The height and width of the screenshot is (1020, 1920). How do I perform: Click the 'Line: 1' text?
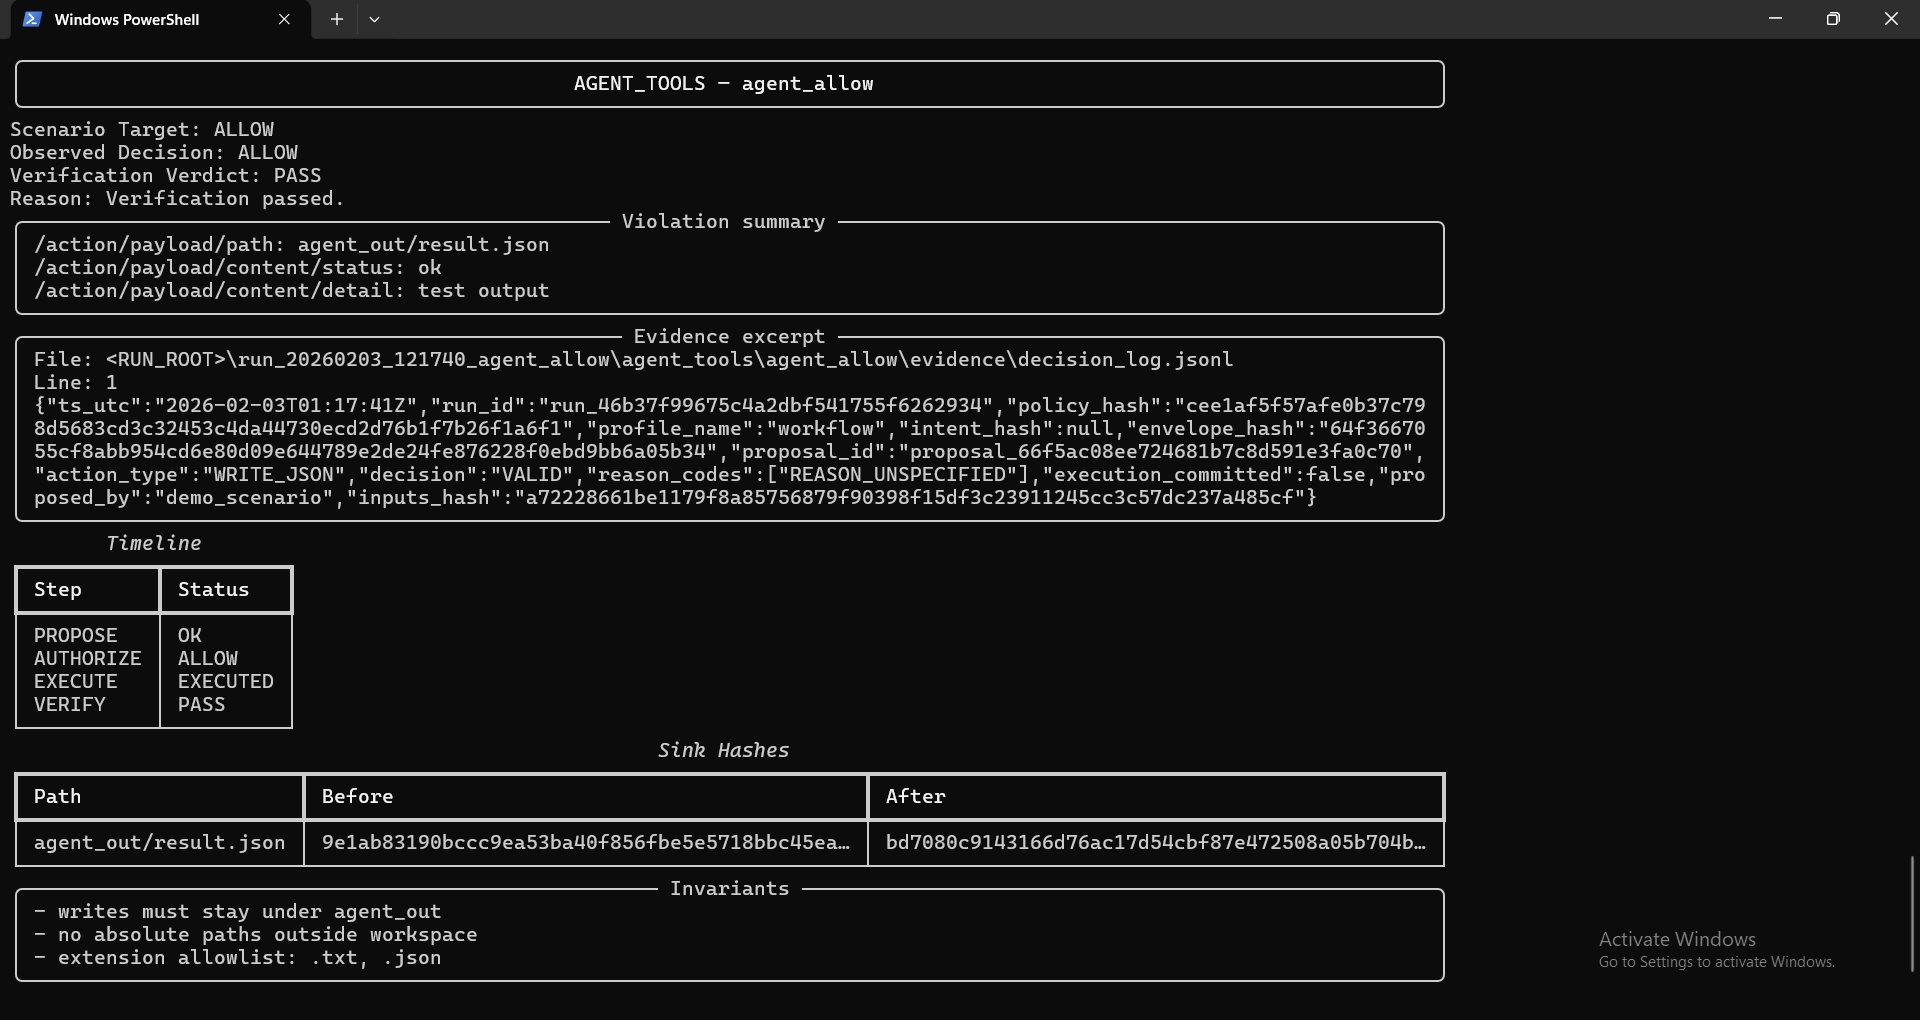[x=76, y=383]
